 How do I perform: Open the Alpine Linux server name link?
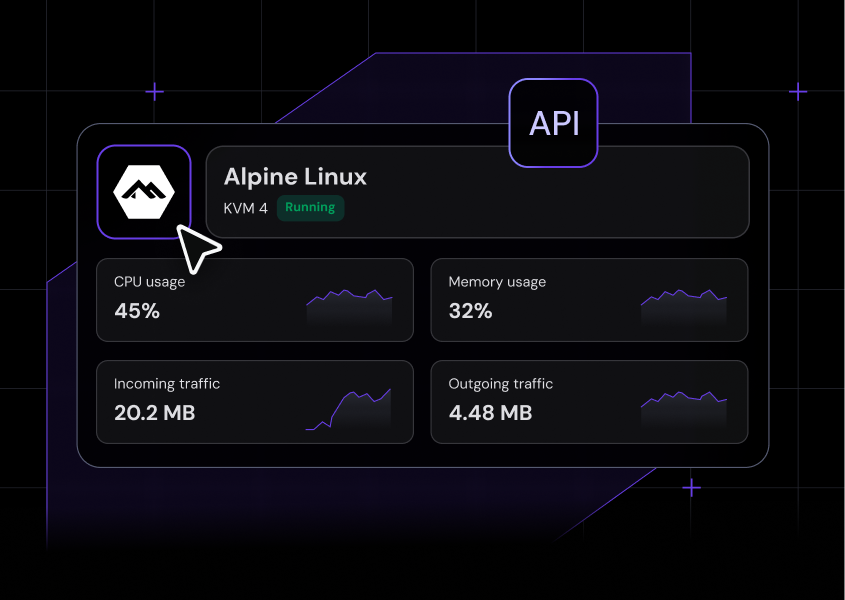pos(294,177)
